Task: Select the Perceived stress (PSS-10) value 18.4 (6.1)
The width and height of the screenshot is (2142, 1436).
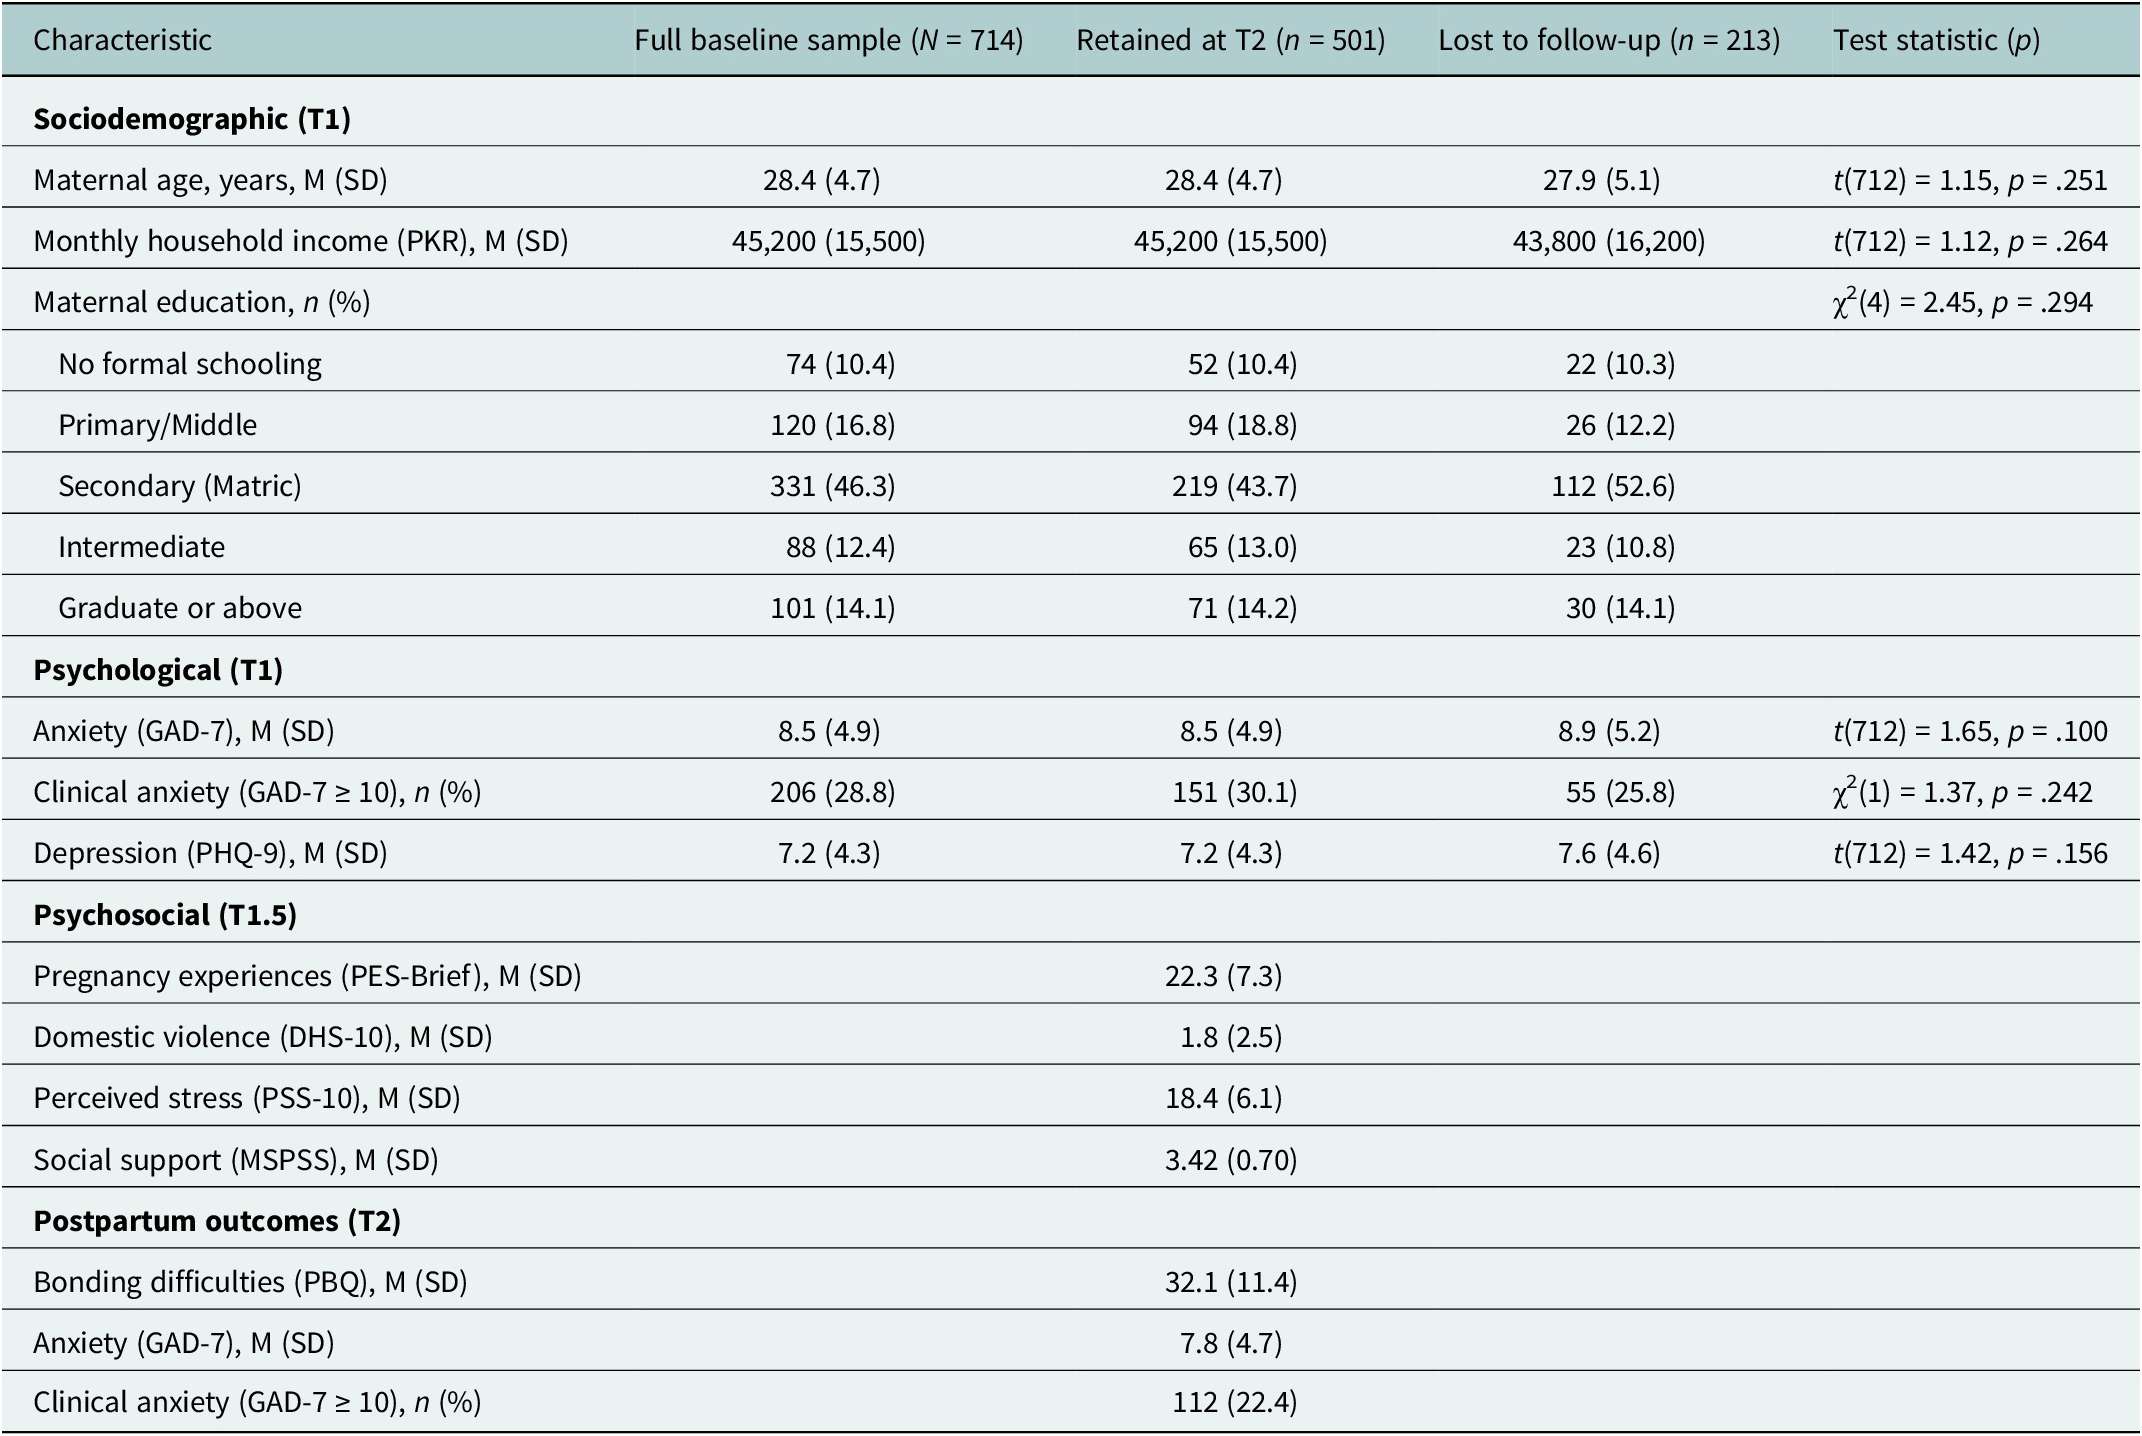Action: [x=1223, y=1098]
